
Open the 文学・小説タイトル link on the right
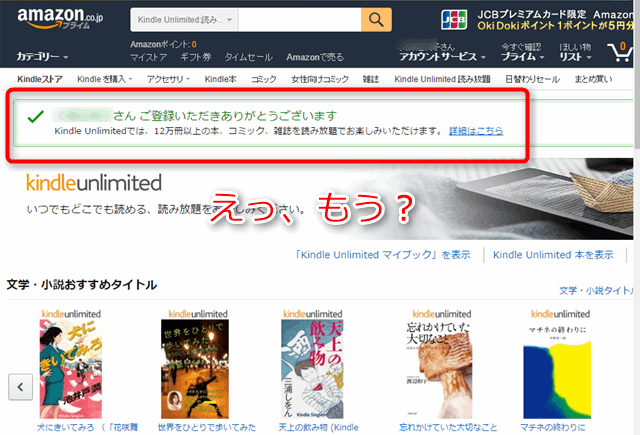point(596,291)
